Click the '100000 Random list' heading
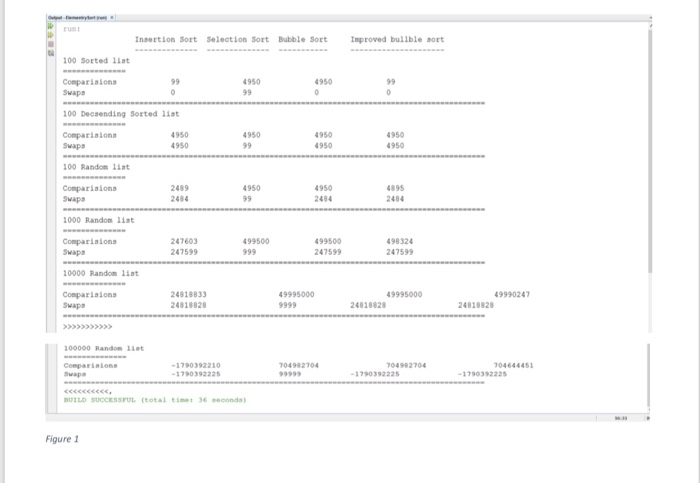The height and width of the screenshot is (483, 700). coord(104,348)
